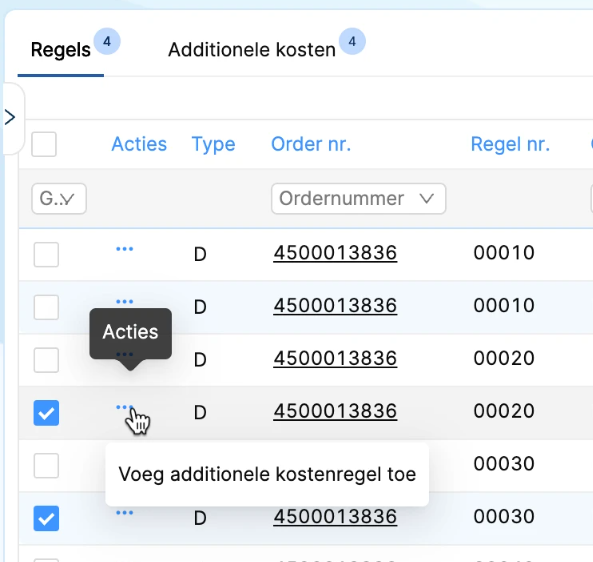Open the Regels tab
593x562 pixels.
coord(61,50)
